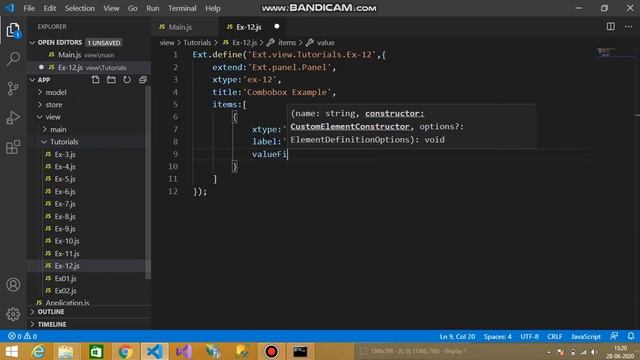Screen dimensions: 640x360
Task: Click Ln 9, Col 20 cursor position
Action: coord(457,337)
